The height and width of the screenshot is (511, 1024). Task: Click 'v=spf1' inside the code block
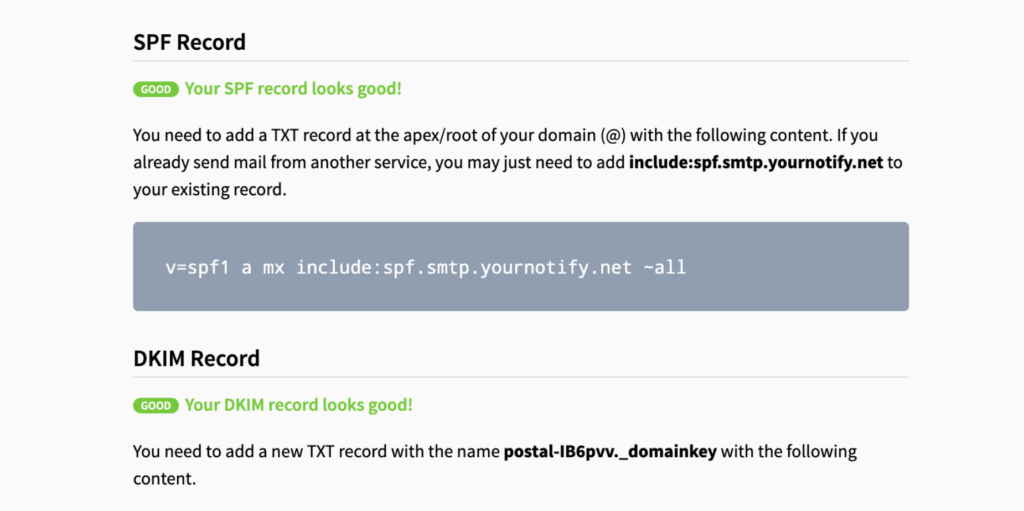(197, 267)
